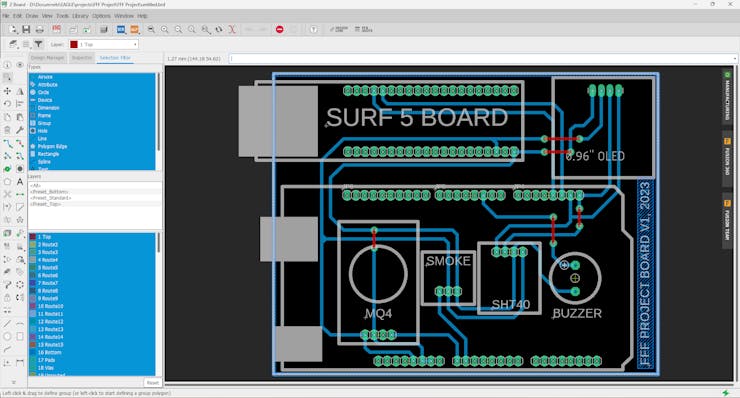The width and height of the screenshot is (740, 398).
Task: Switch to the Design Manager tab
Action: point(47,58)
